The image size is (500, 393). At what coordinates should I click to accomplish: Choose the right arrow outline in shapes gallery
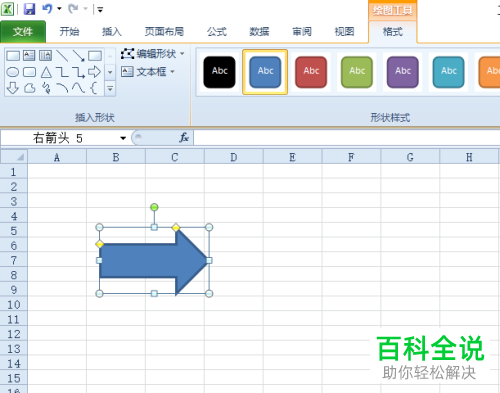coord(95,72)
